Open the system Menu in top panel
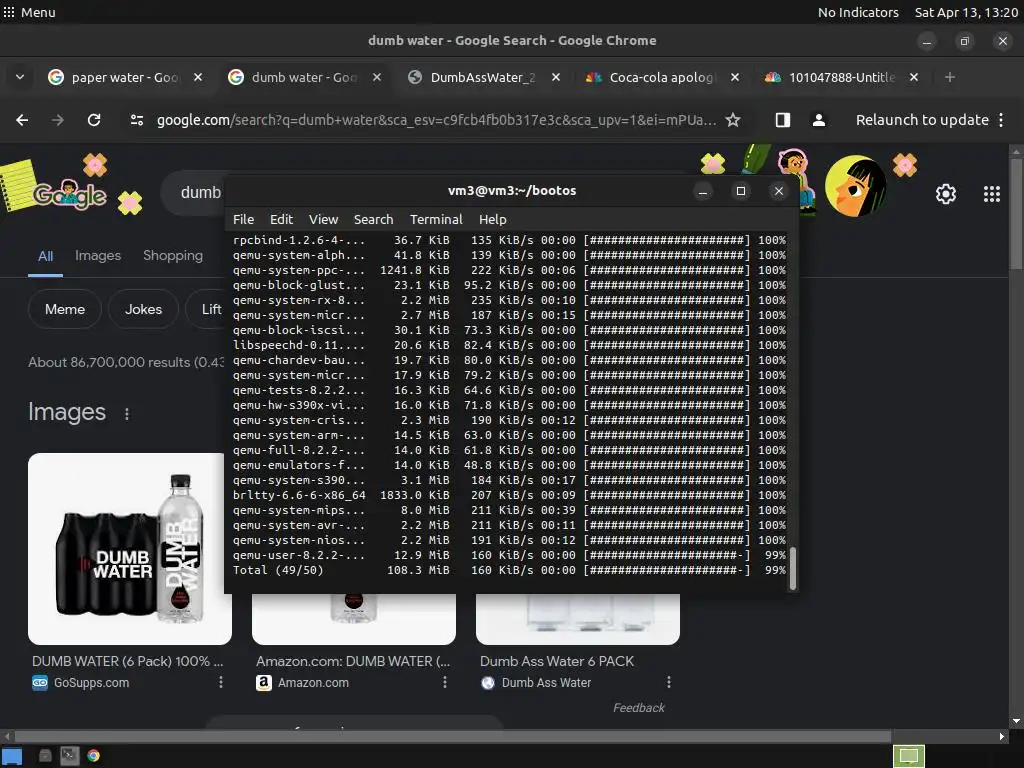Viewport: 1024px width, 768px height. click(29, 12)
